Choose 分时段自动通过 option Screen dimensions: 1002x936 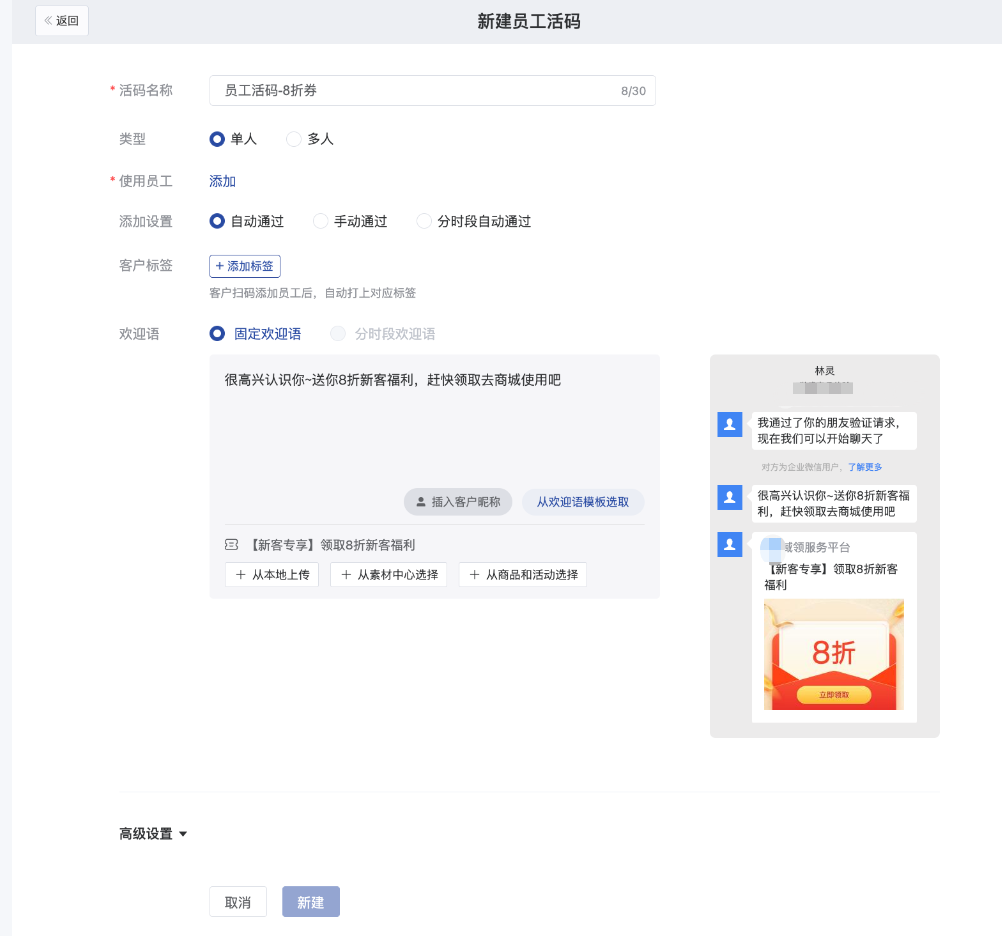click(x=424, y=221)
